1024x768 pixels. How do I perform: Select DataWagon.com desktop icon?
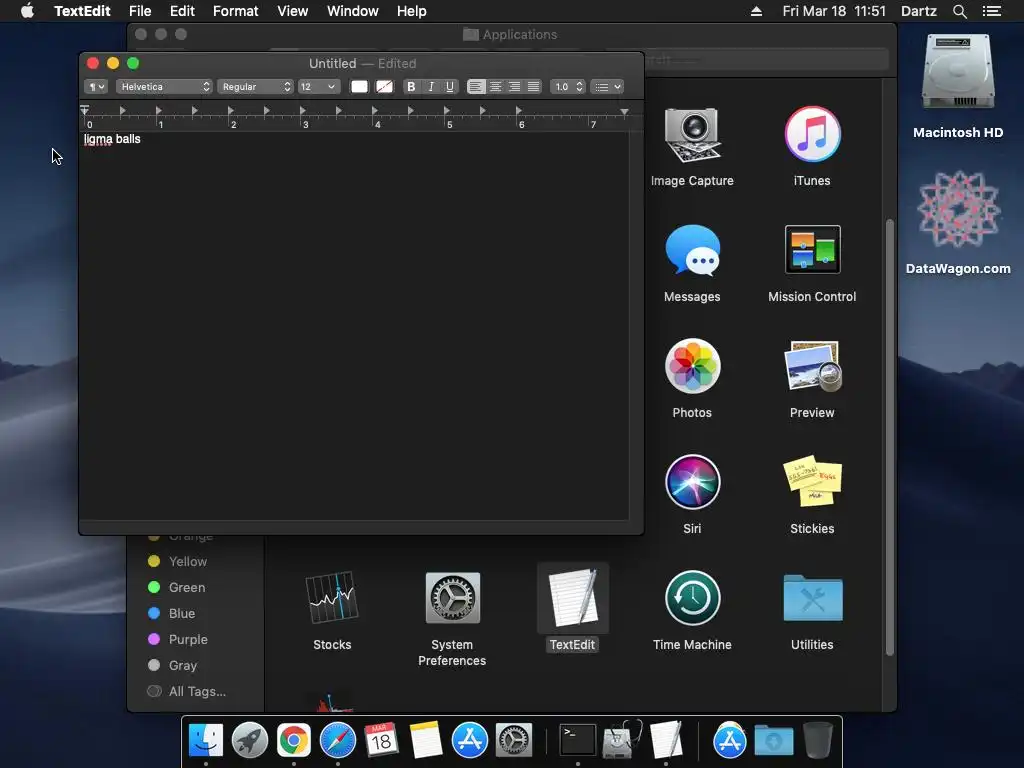point(958,223)
